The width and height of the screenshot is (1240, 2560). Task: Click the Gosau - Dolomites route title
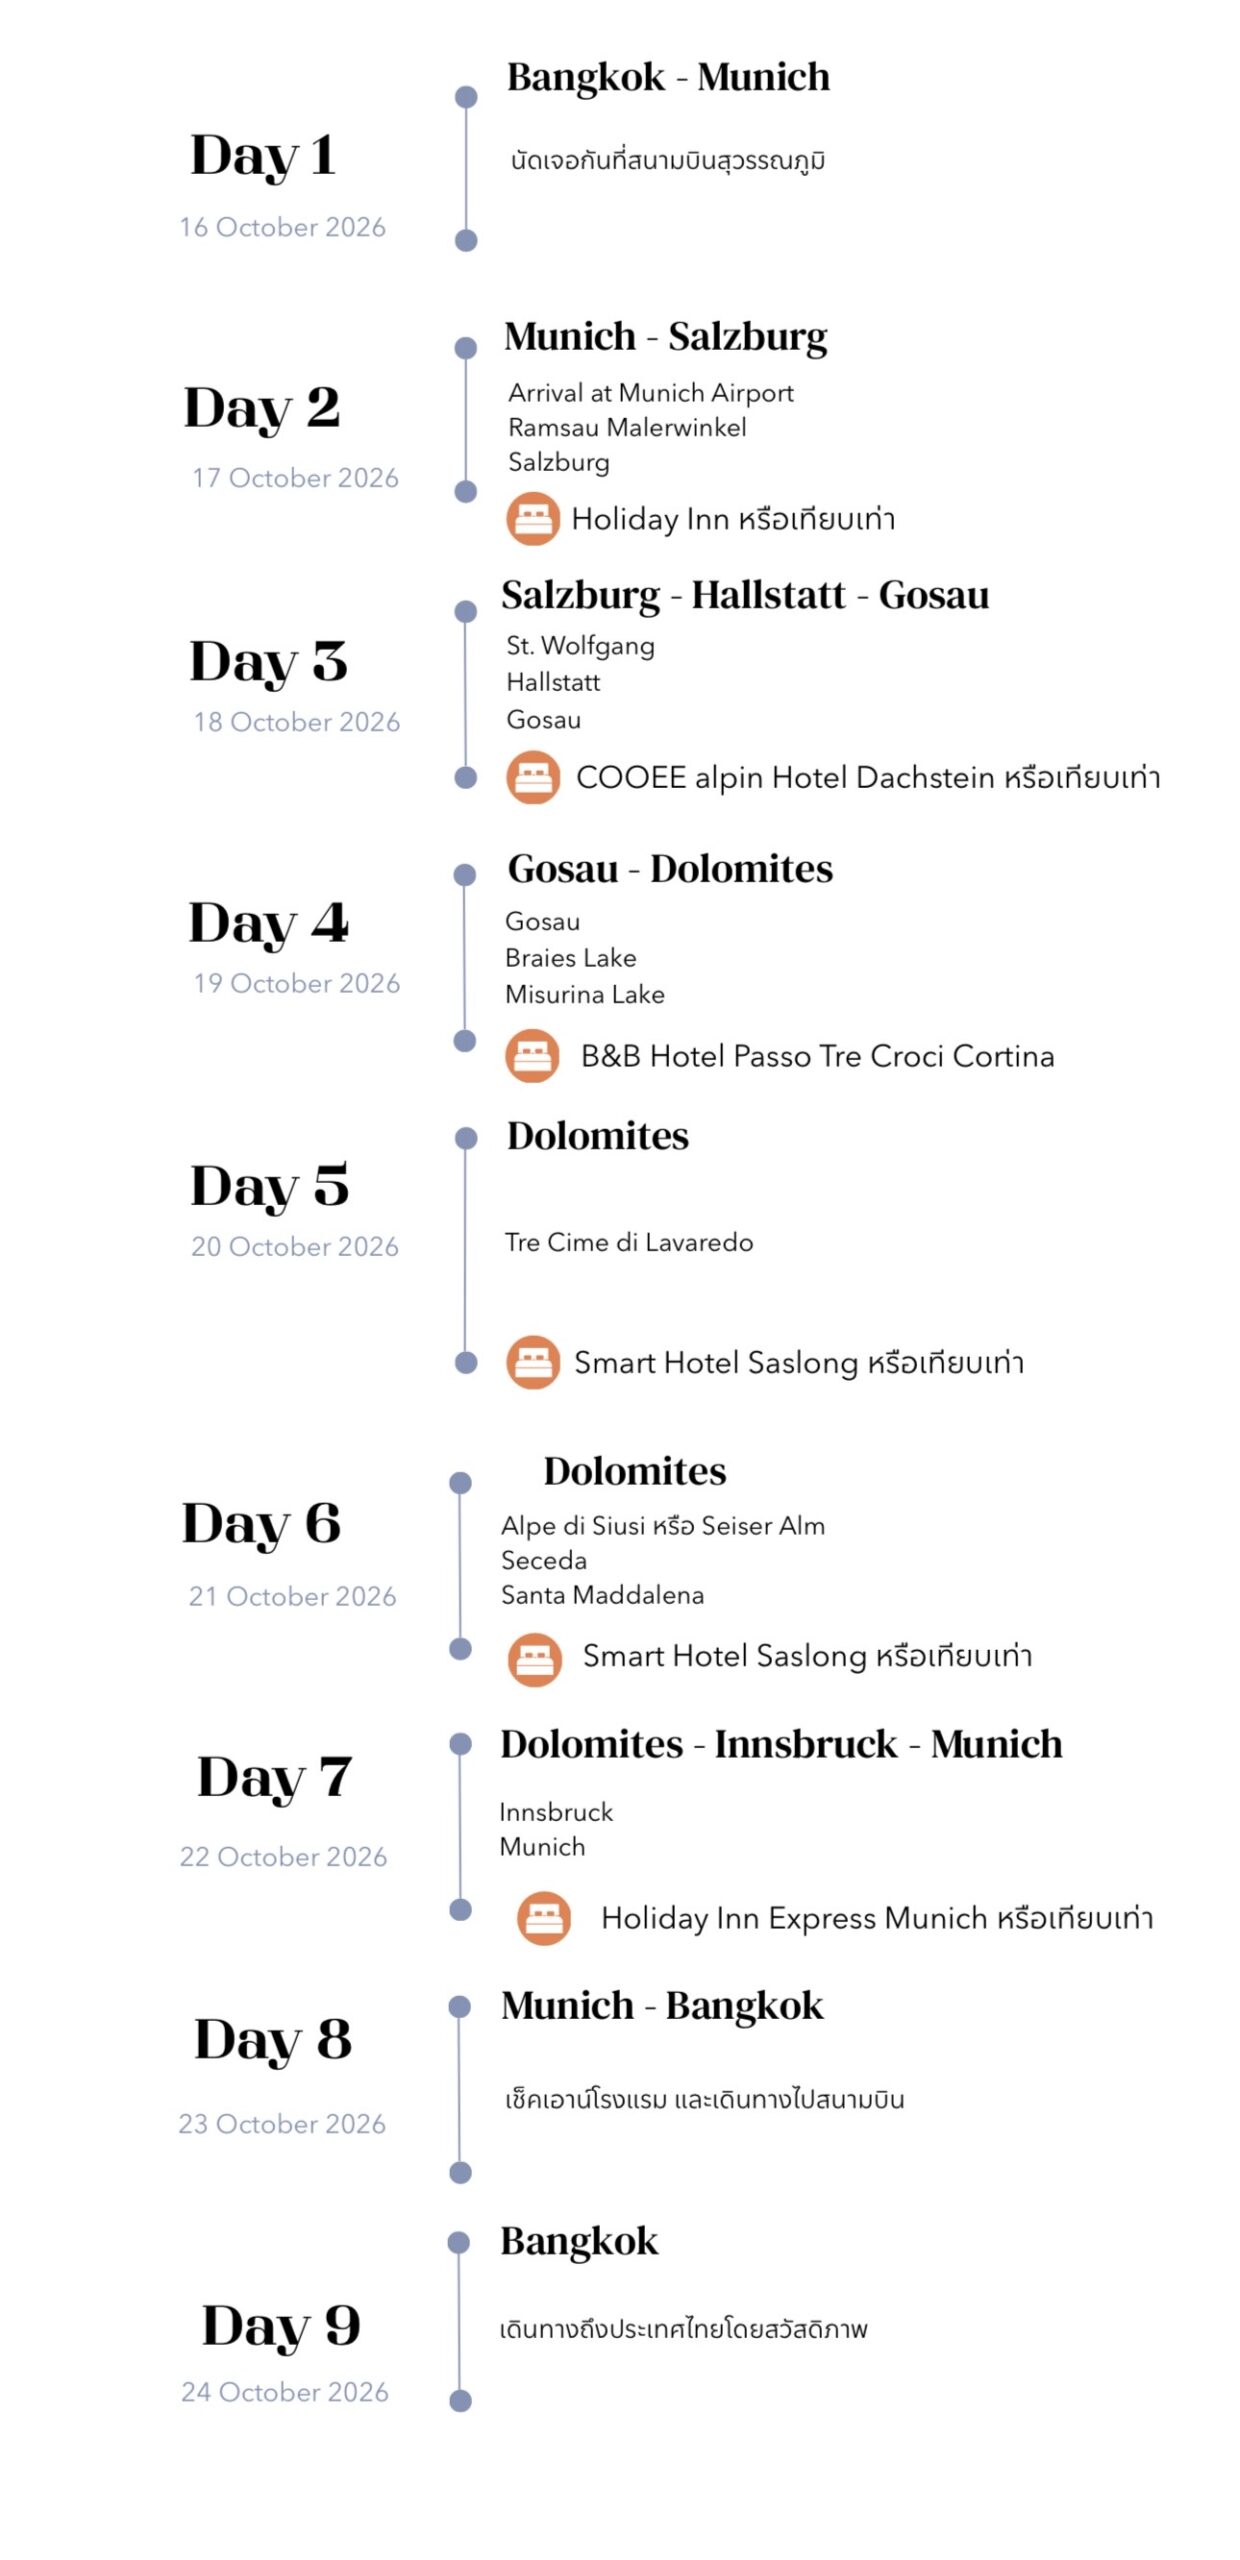670,869
